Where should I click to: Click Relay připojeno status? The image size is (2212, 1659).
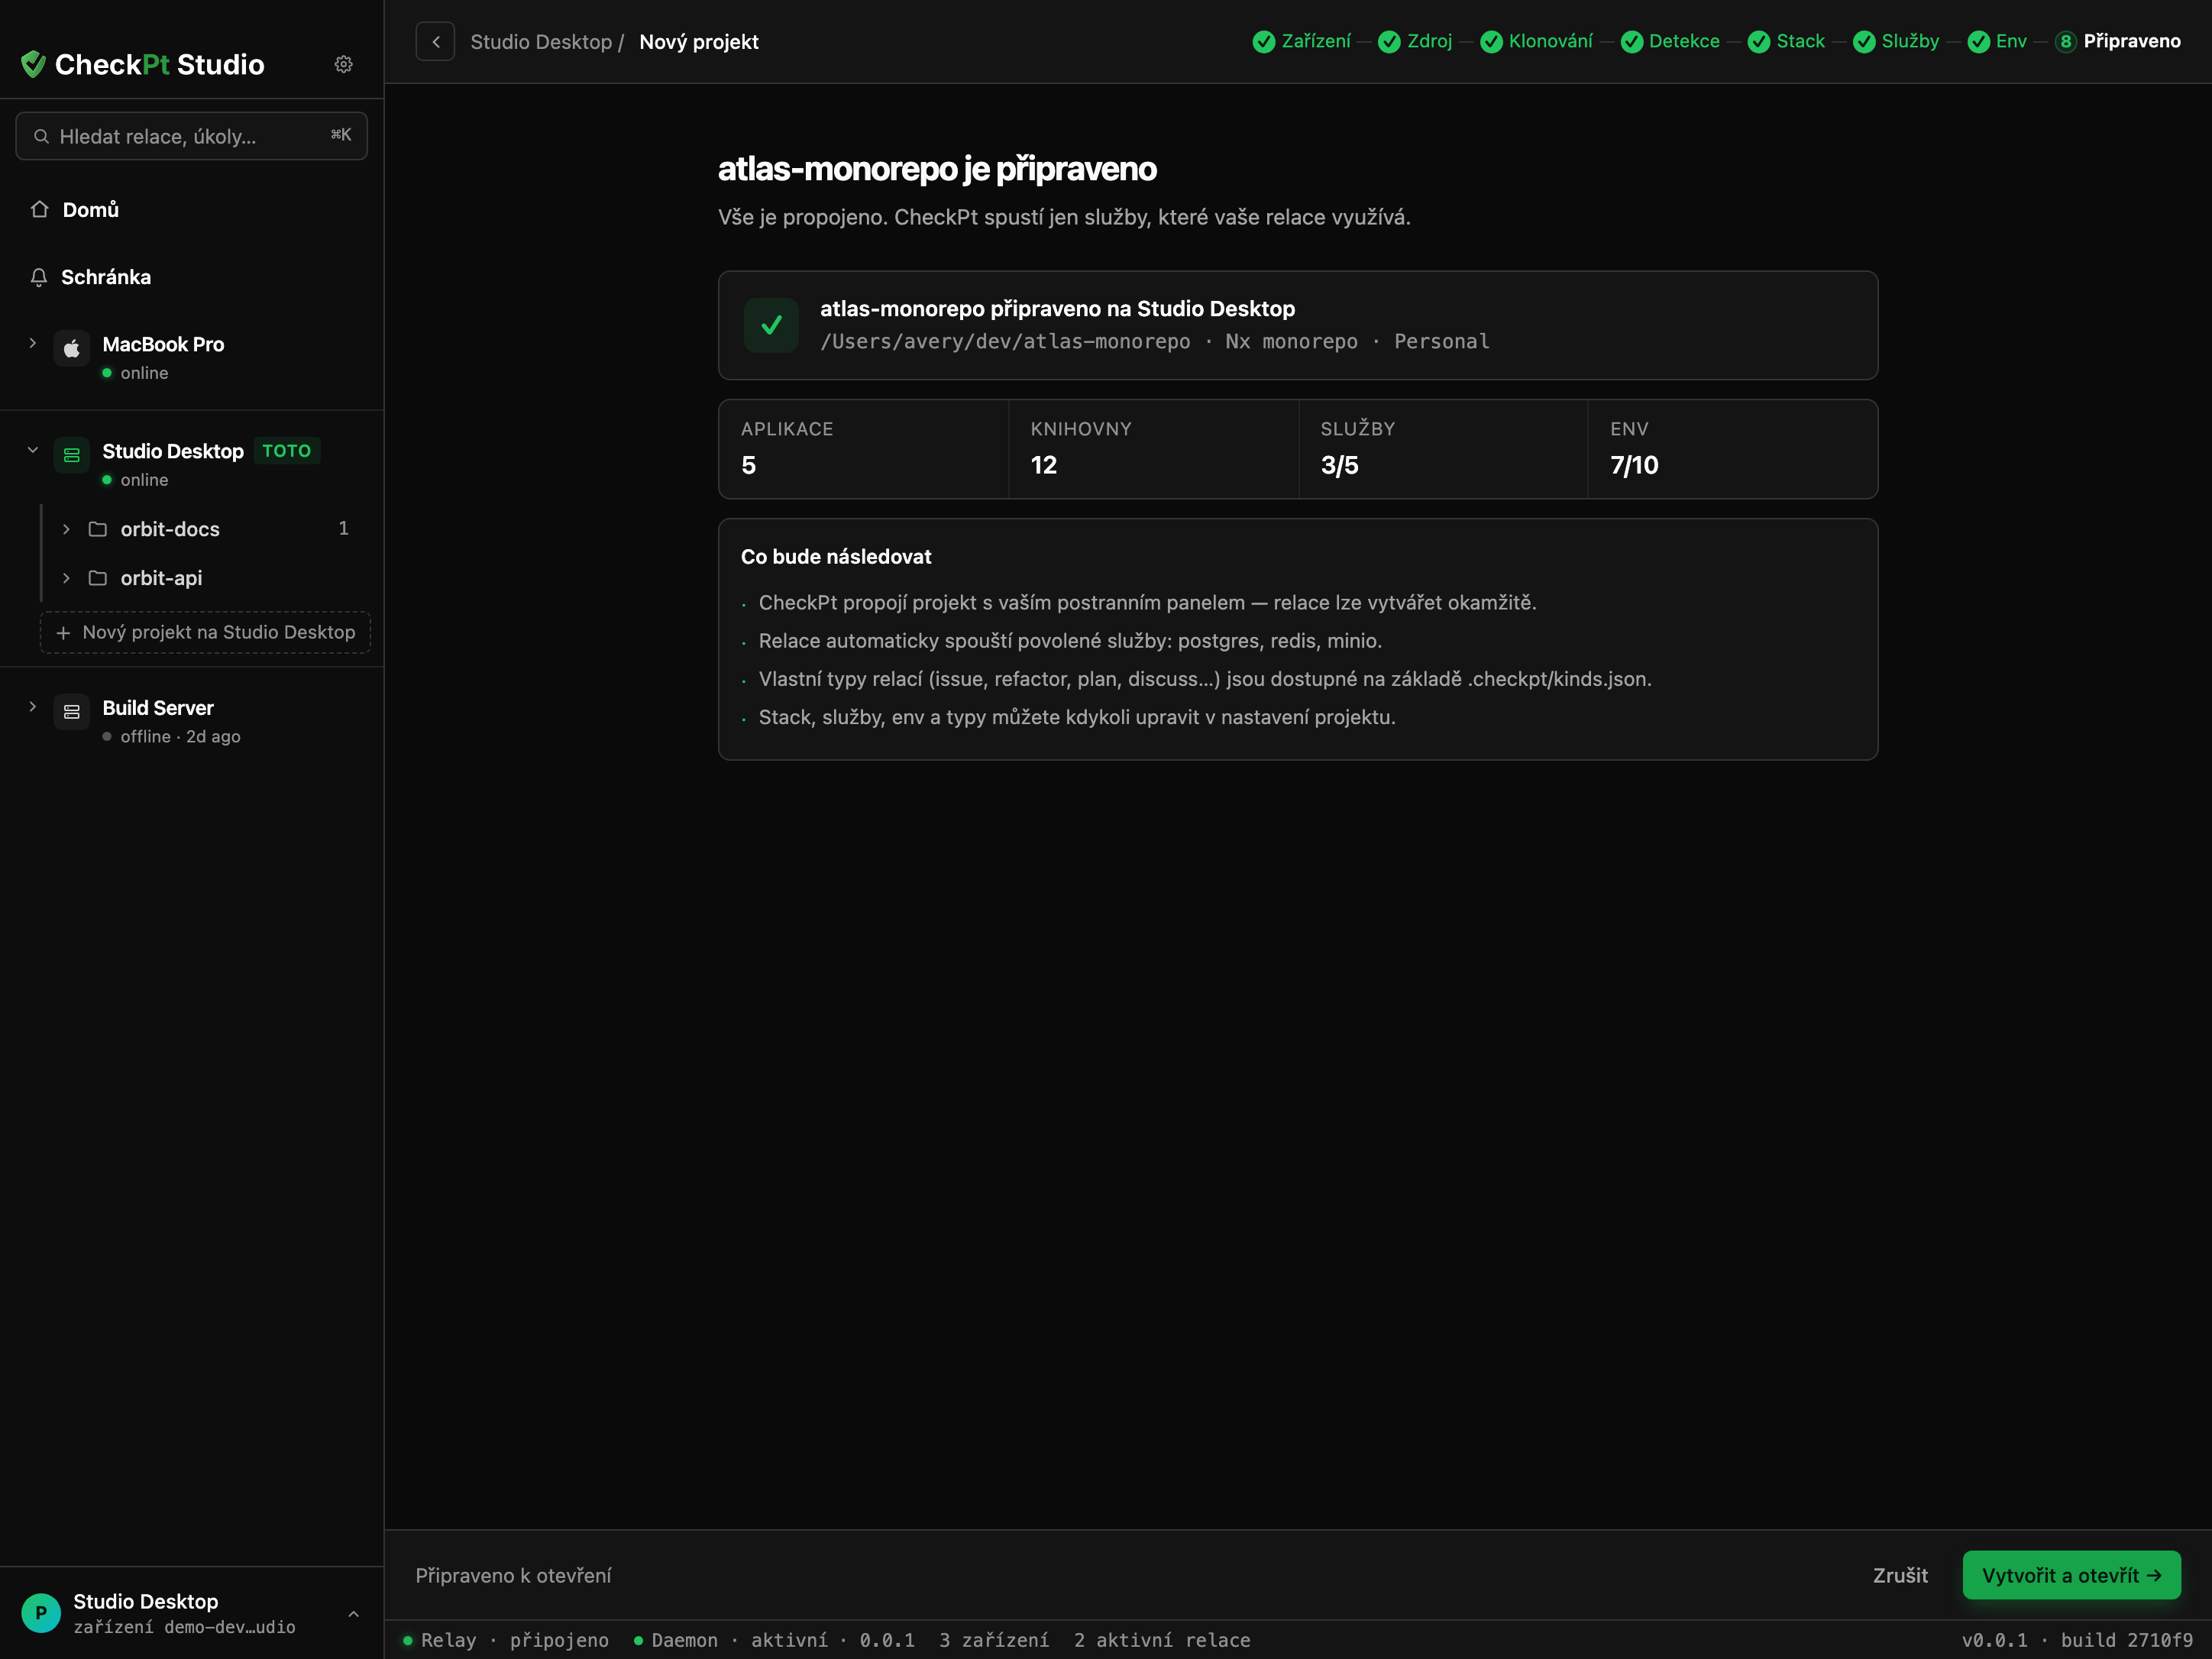pos(506,1640)
